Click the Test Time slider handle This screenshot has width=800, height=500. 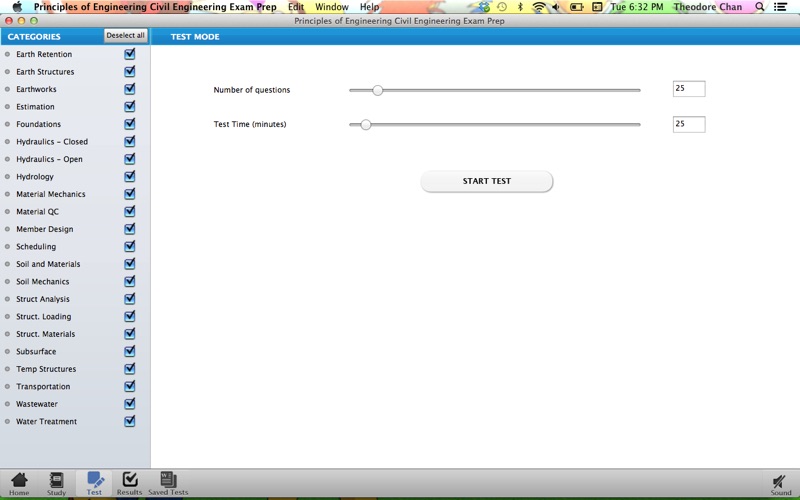pyautogui.click(x=366, y=124)
